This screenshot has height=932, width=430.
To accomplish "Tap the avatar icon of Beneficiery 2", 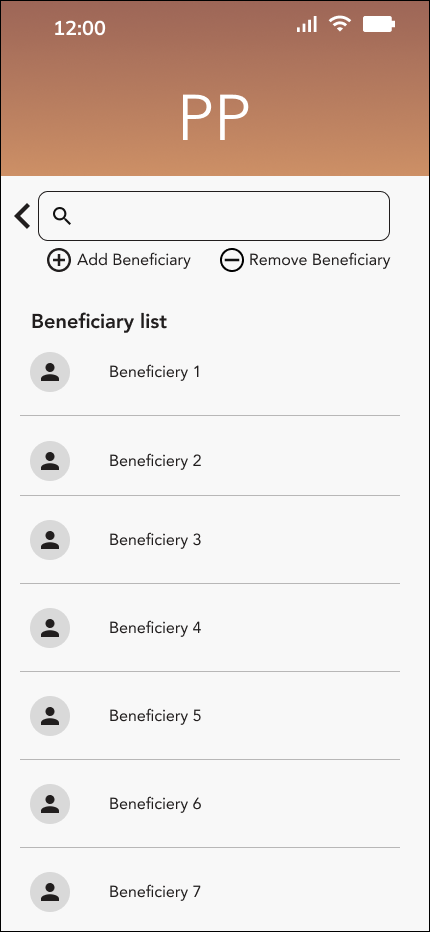I will (50, 461).
